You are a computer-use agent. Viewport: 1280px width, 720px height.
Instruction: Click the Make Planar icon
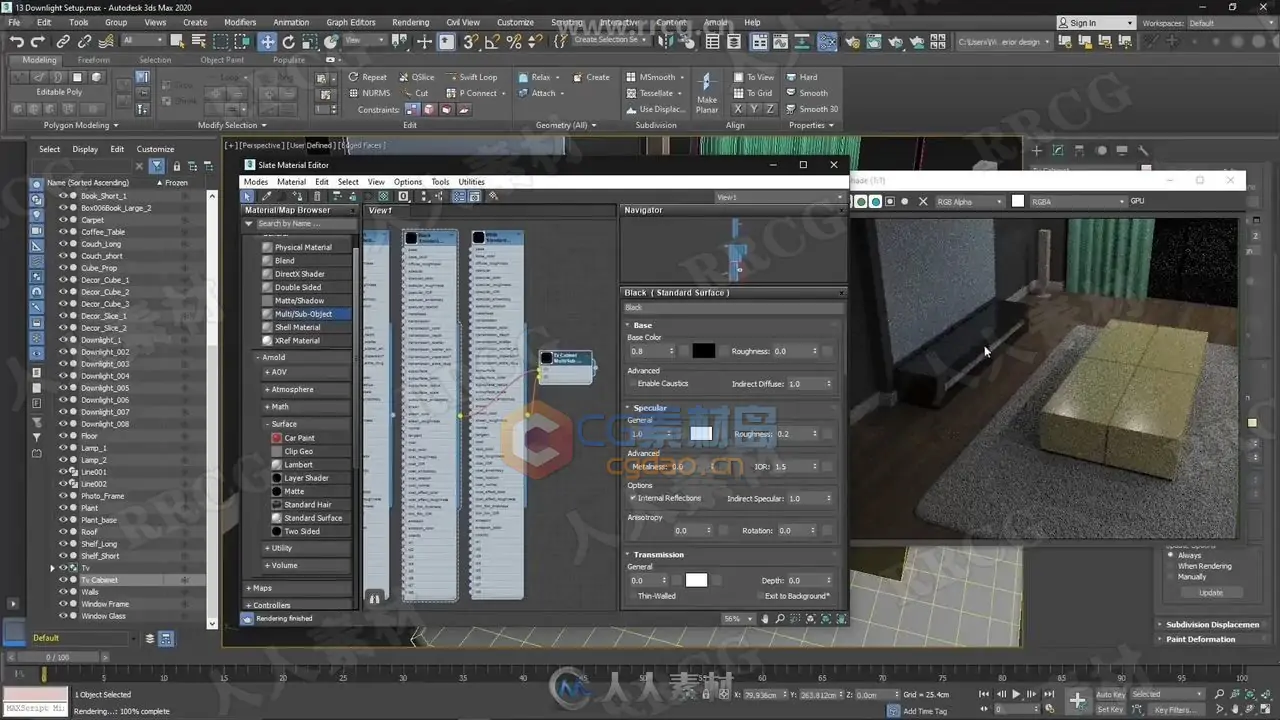coord(707,84)
